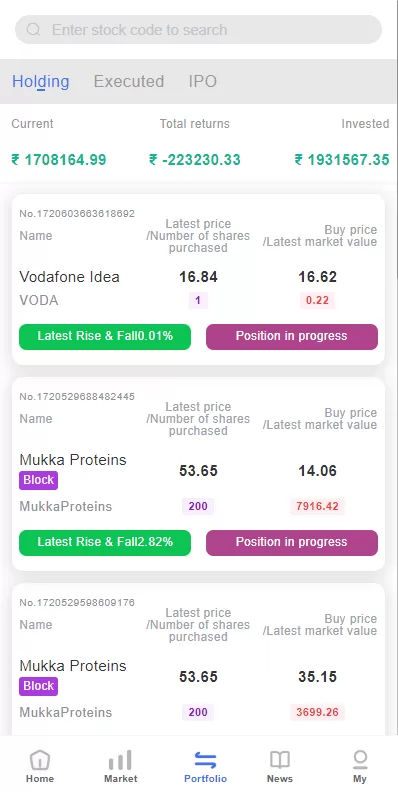Open the Market bar chart icon
This screenshot has width=398, height=792.
click(120, 760)
